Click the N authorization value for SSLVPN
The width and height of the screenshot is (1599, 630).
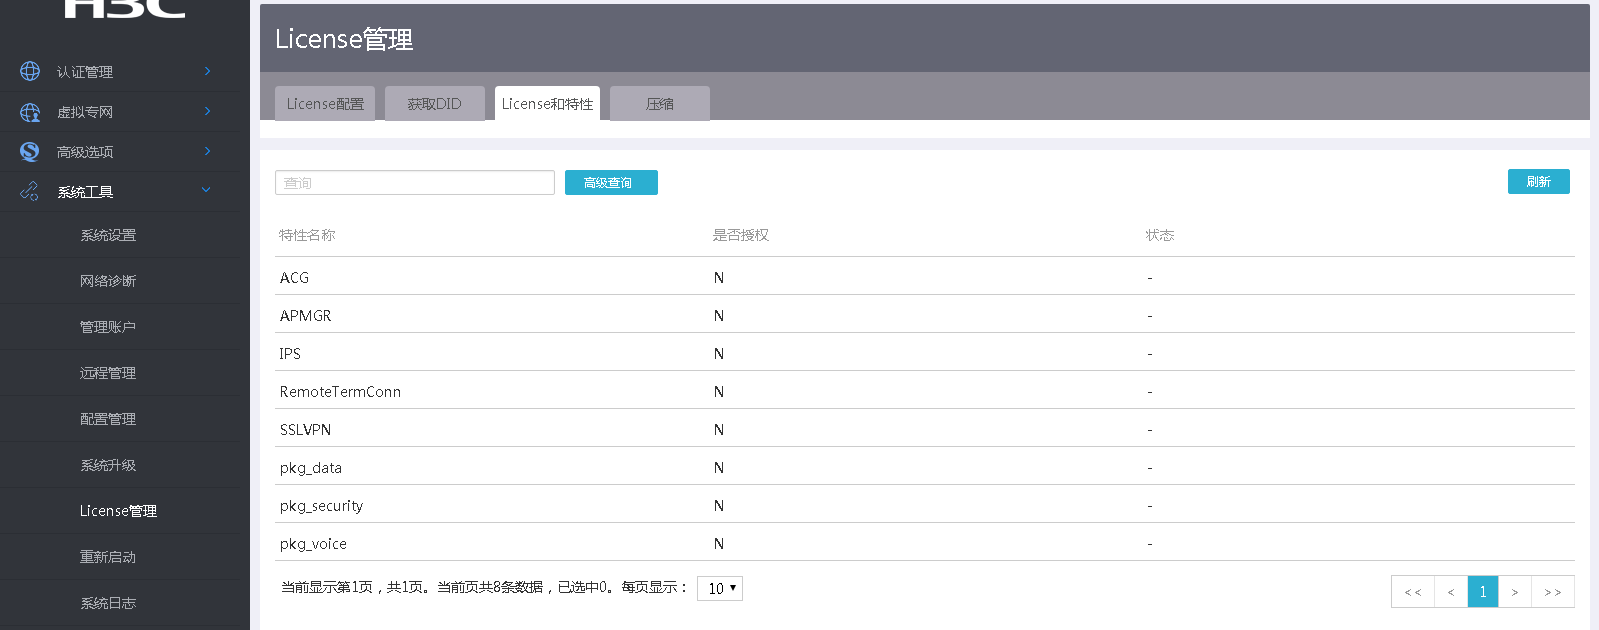(x=719, y=430)
